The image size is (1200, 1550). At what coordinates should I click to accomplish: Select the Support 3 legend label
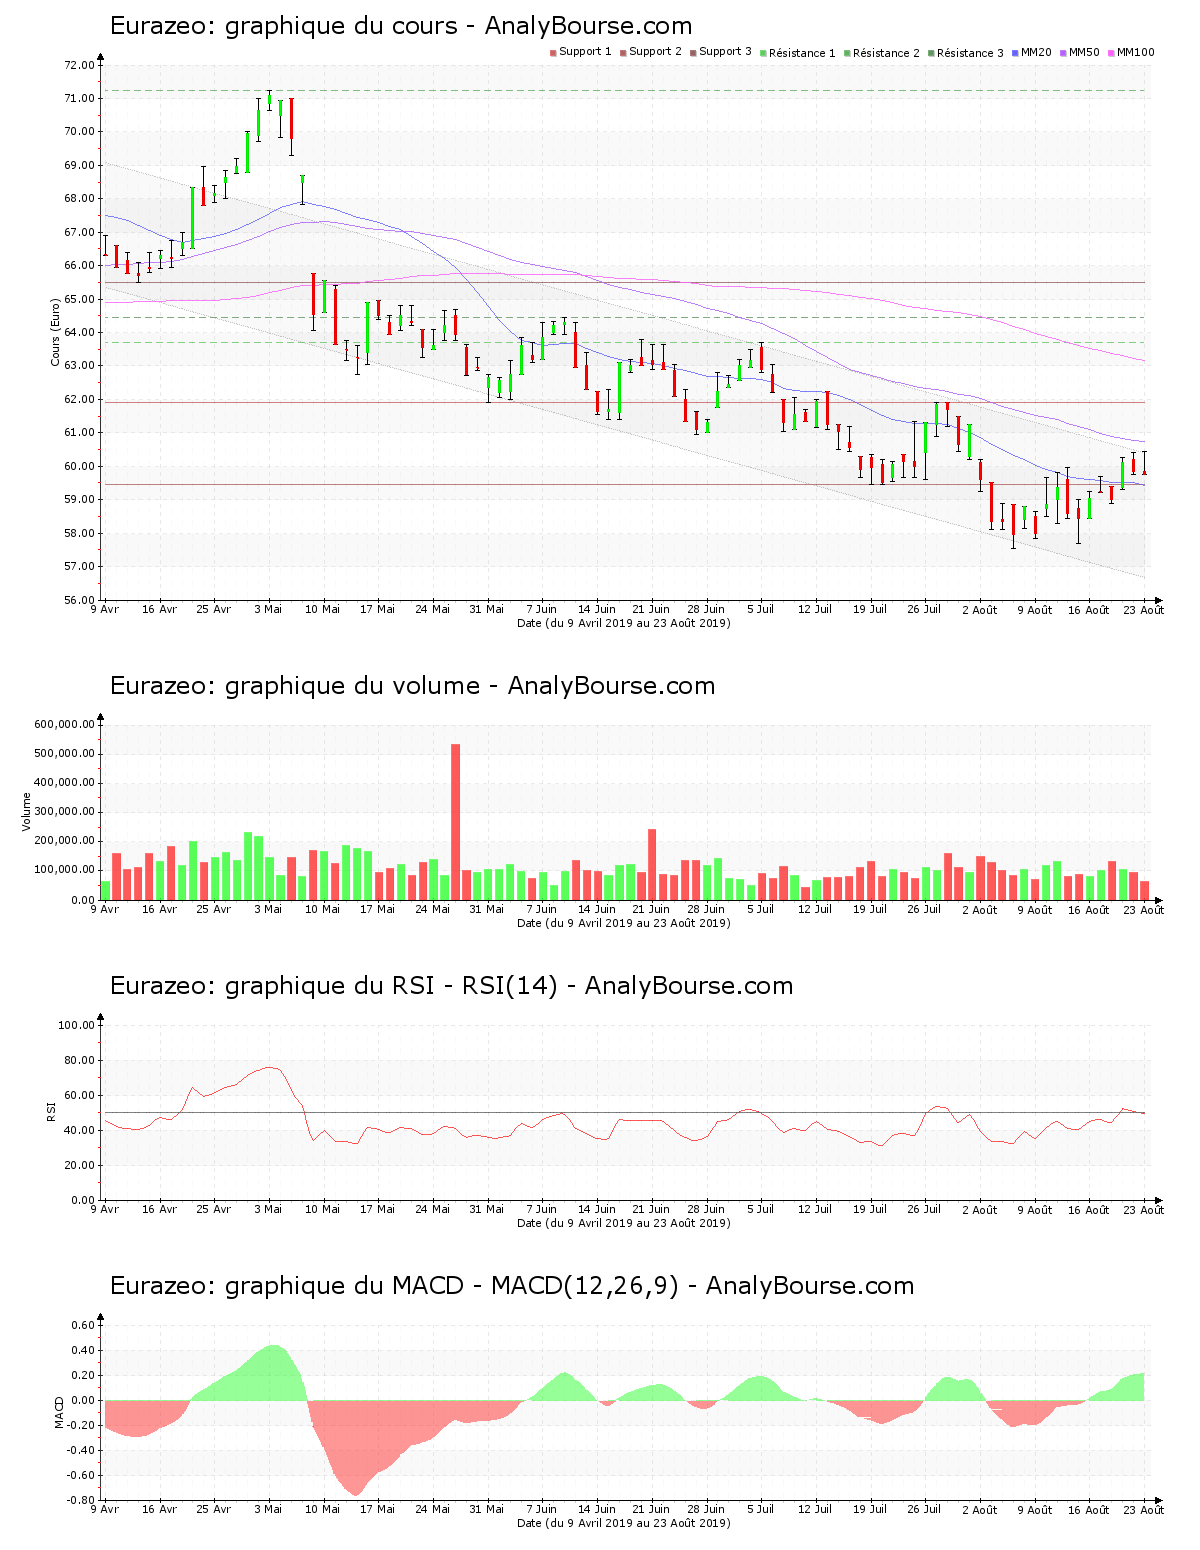pos(725,52)
